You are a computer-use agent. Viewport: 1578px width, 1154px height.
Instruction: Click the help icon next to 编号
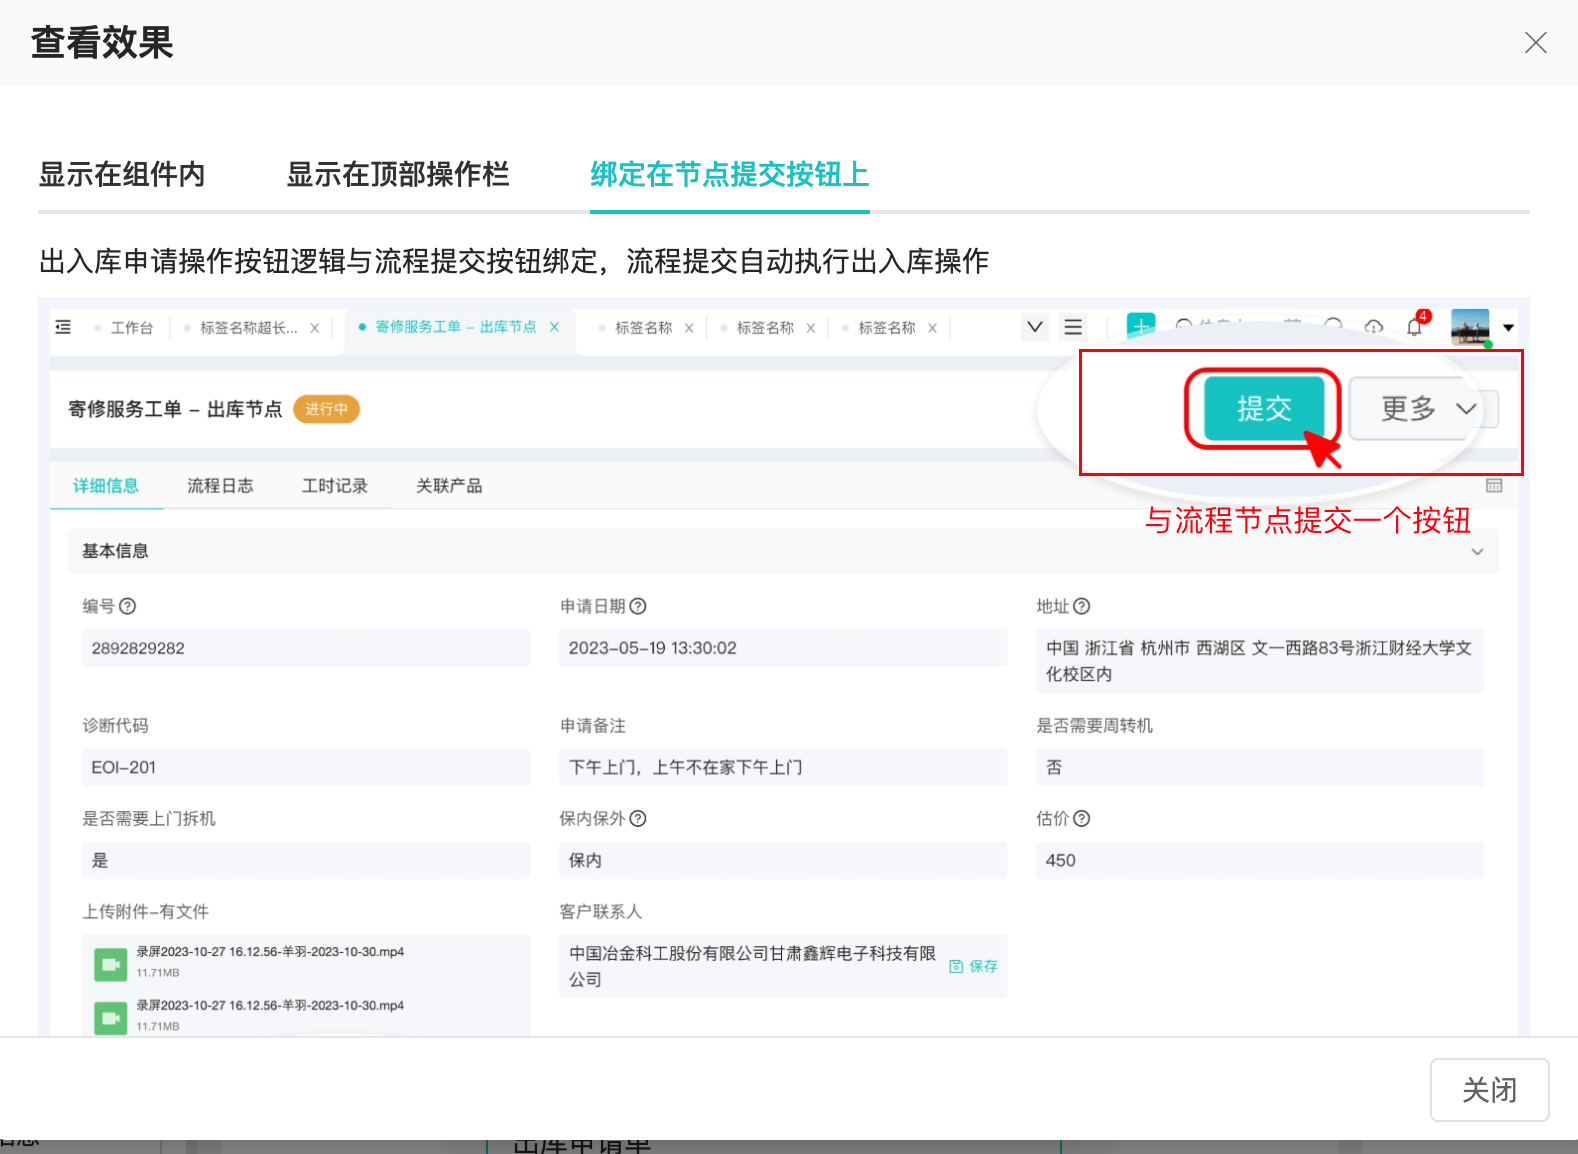point(127,606)
